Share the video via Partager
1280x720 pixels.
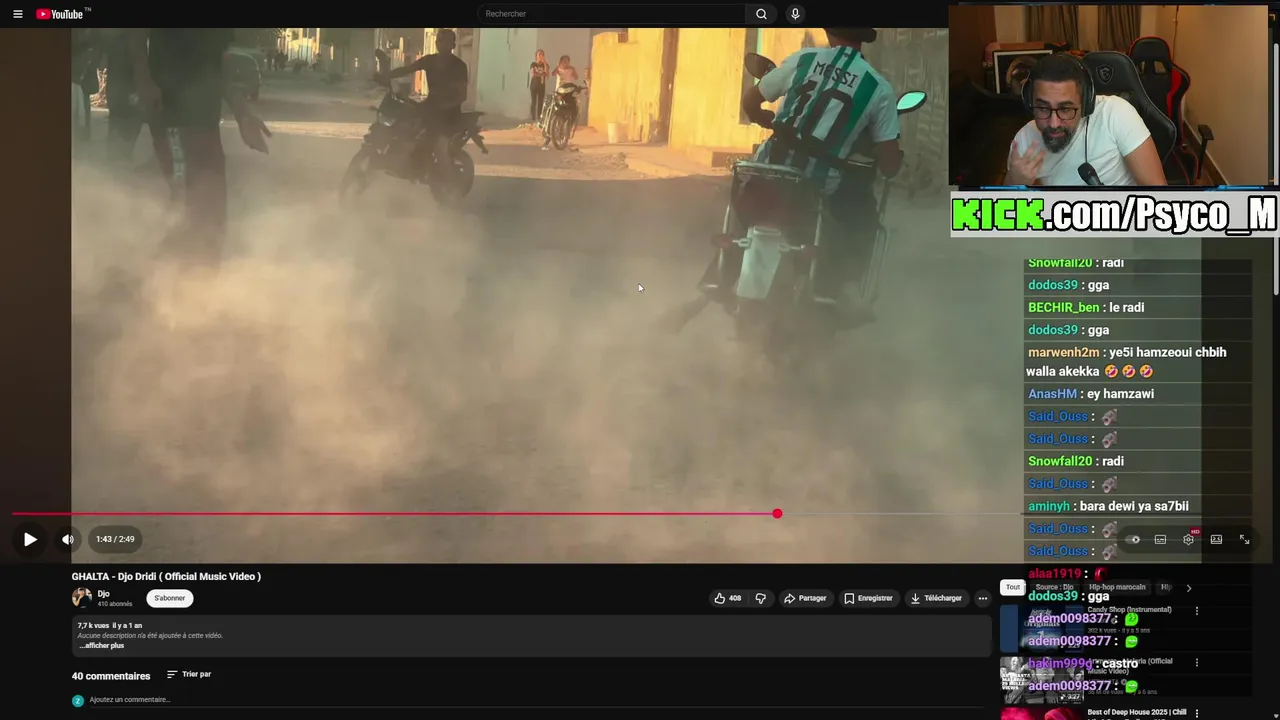[805, 598]
